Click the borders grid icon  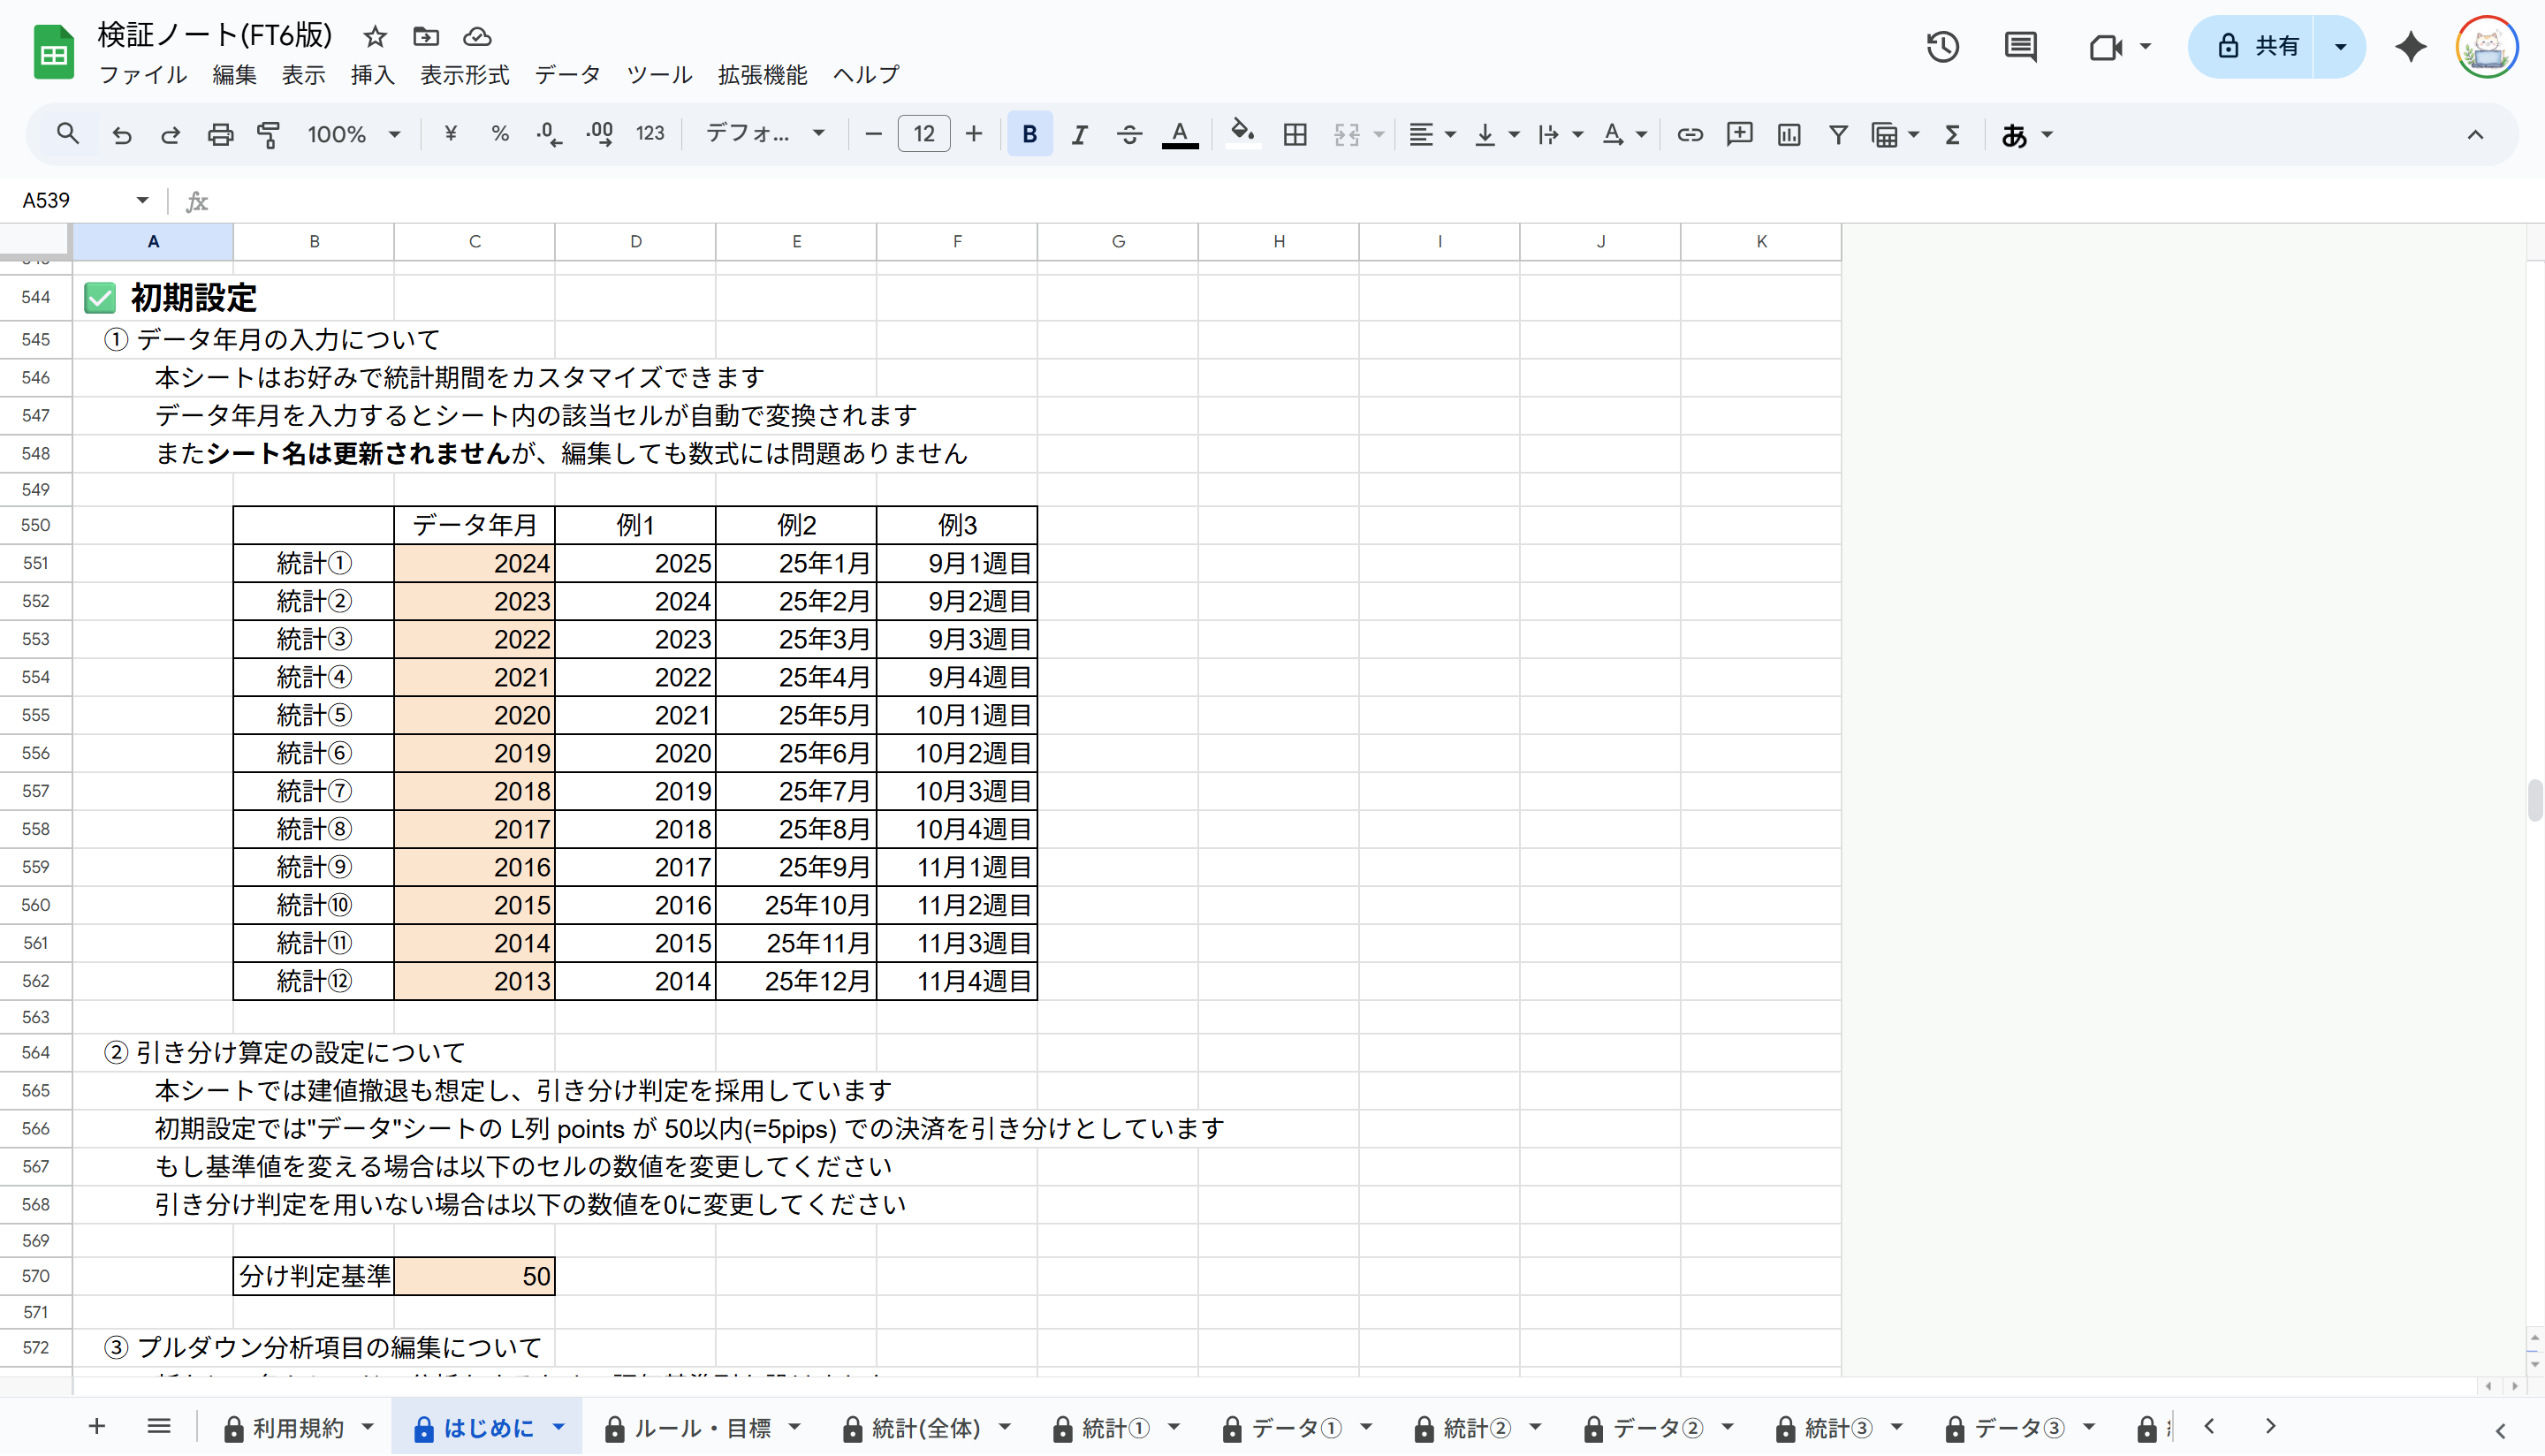pos(1295,134)
